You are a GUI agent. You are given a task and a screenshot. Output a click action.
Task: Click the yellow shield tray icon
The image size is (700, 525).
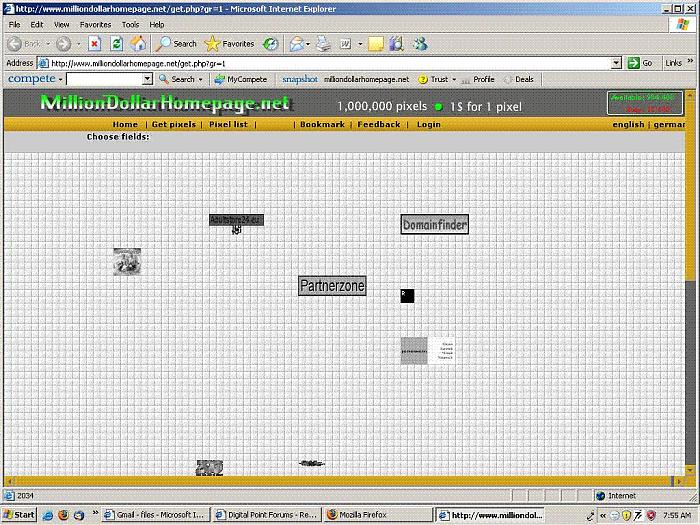point(627,515)
